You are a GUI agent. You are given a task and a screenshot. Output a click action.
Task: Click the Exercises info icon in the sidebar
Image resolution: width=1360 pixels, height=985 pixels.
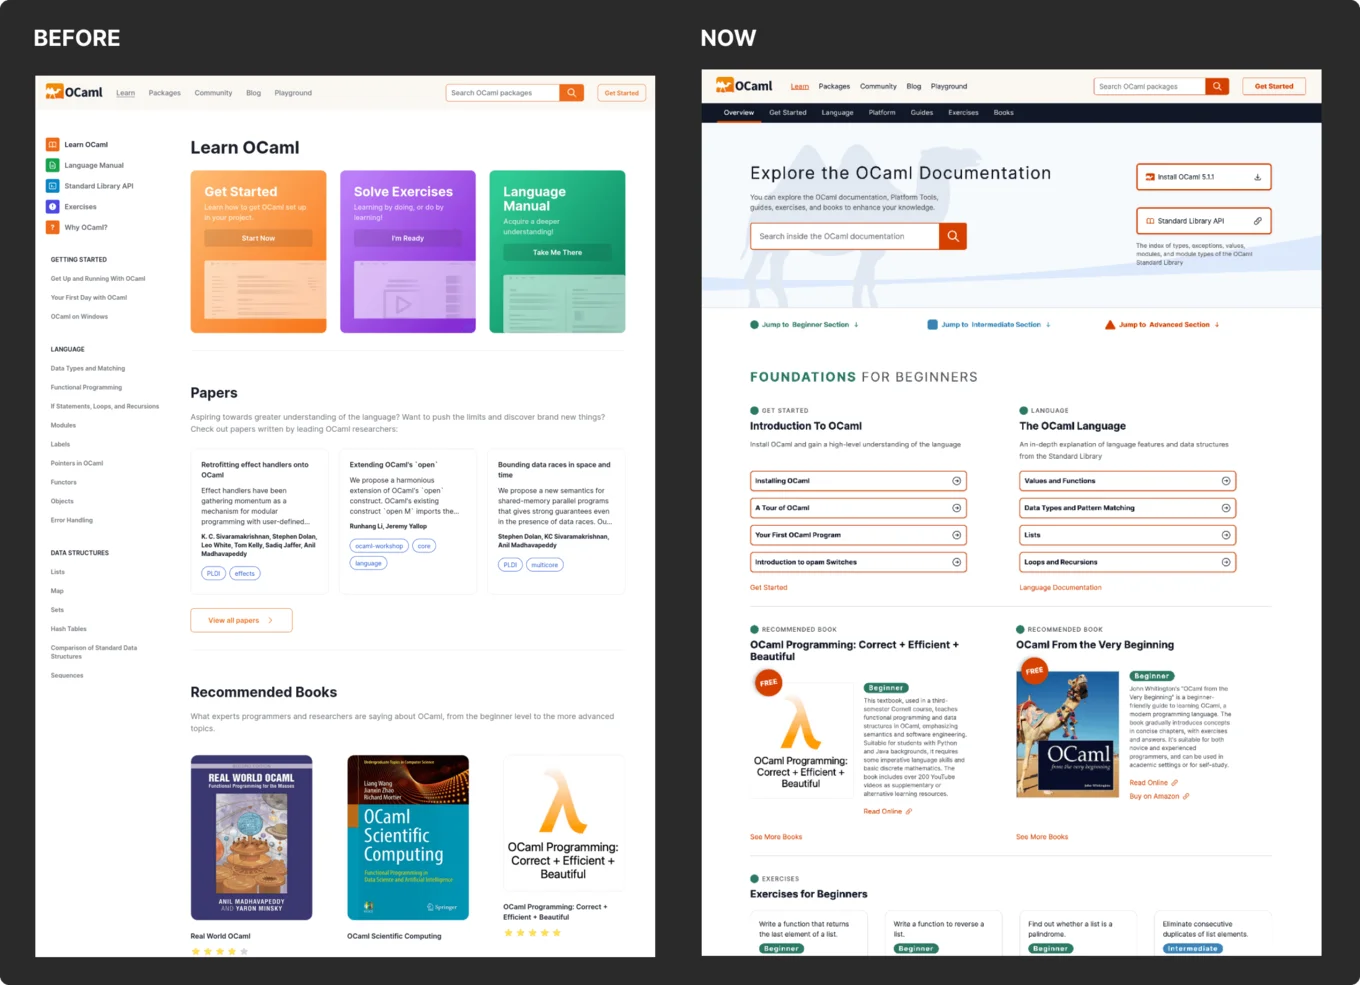pyautogui.click(x=52, y=206)
